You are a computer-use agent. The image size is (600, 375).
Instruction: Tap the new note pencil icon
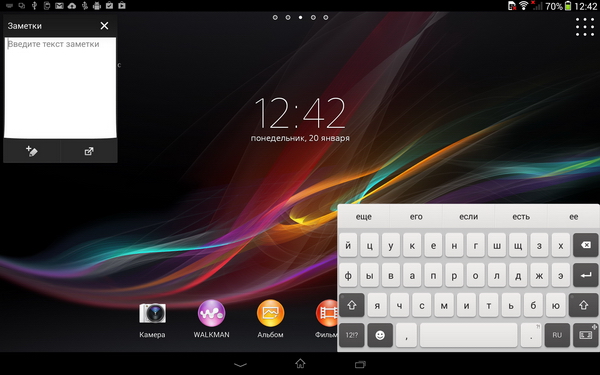[32, 152]
